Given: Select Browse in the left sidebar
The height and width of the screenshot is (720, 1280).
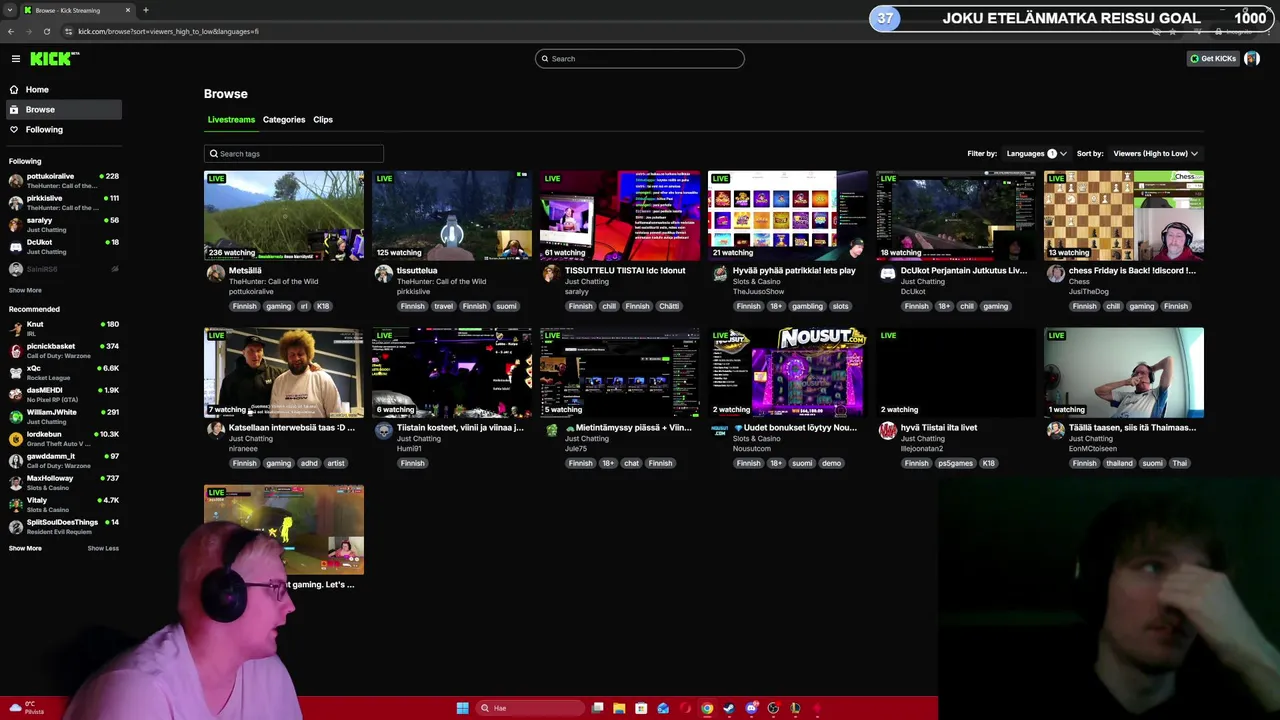Looking at the screenshot, I should pyautogui.click(x=64, y=109).
